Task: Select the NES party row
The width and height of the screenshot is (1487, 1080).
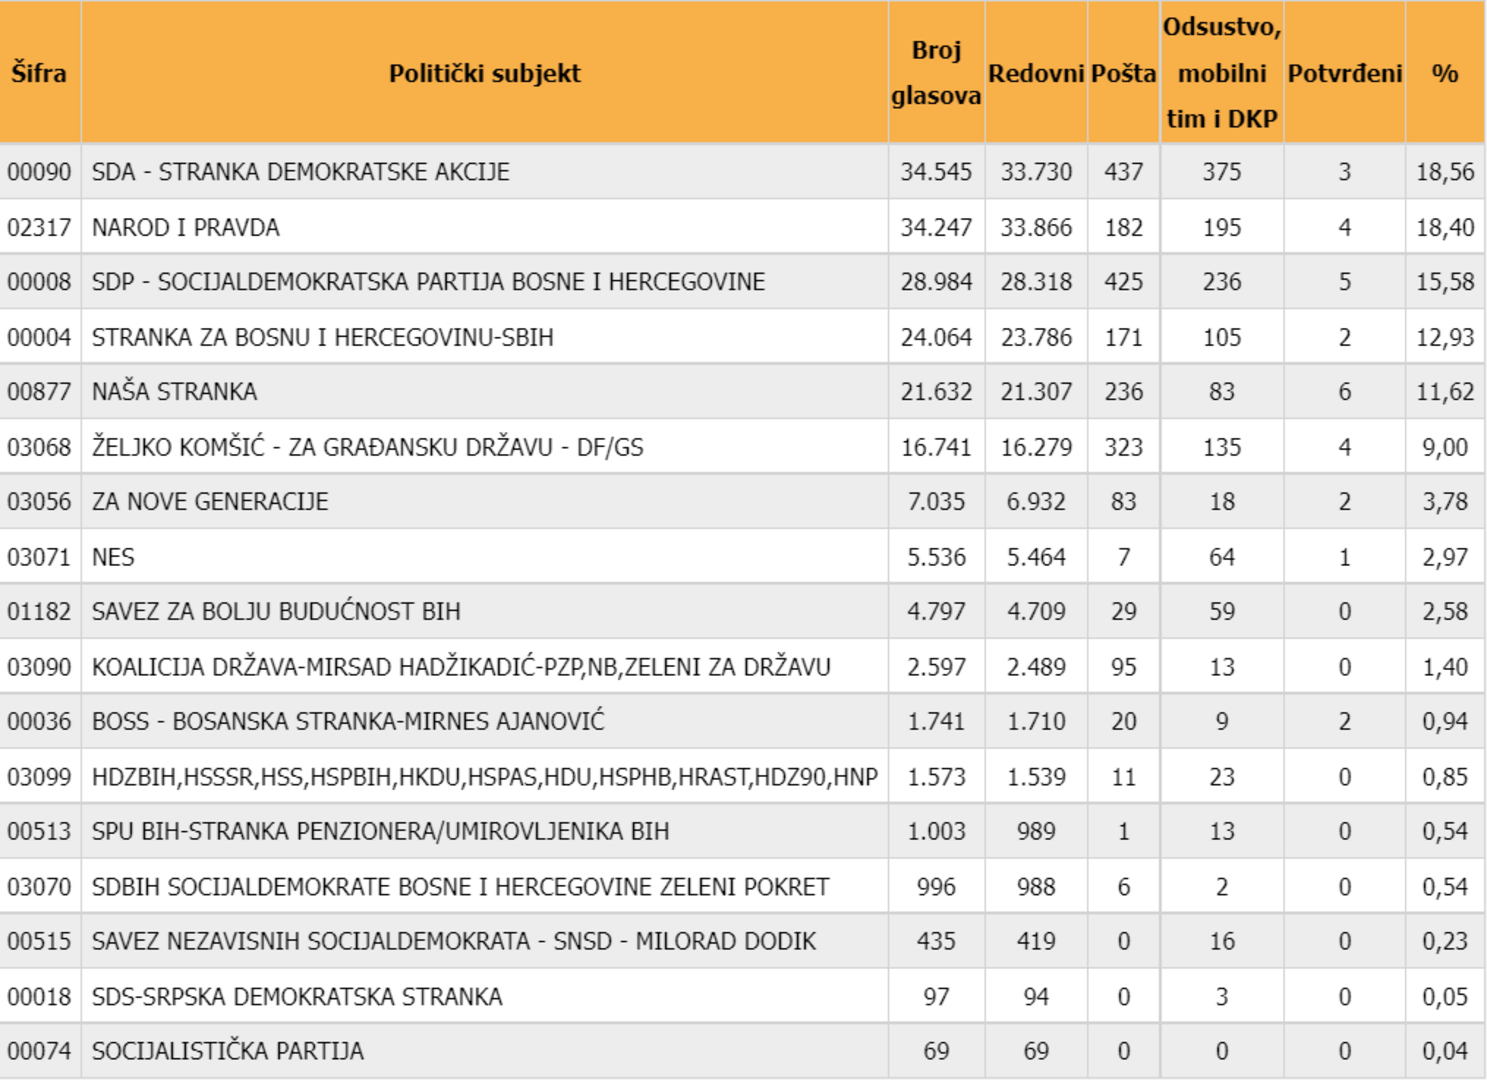Action: point(113,557)
